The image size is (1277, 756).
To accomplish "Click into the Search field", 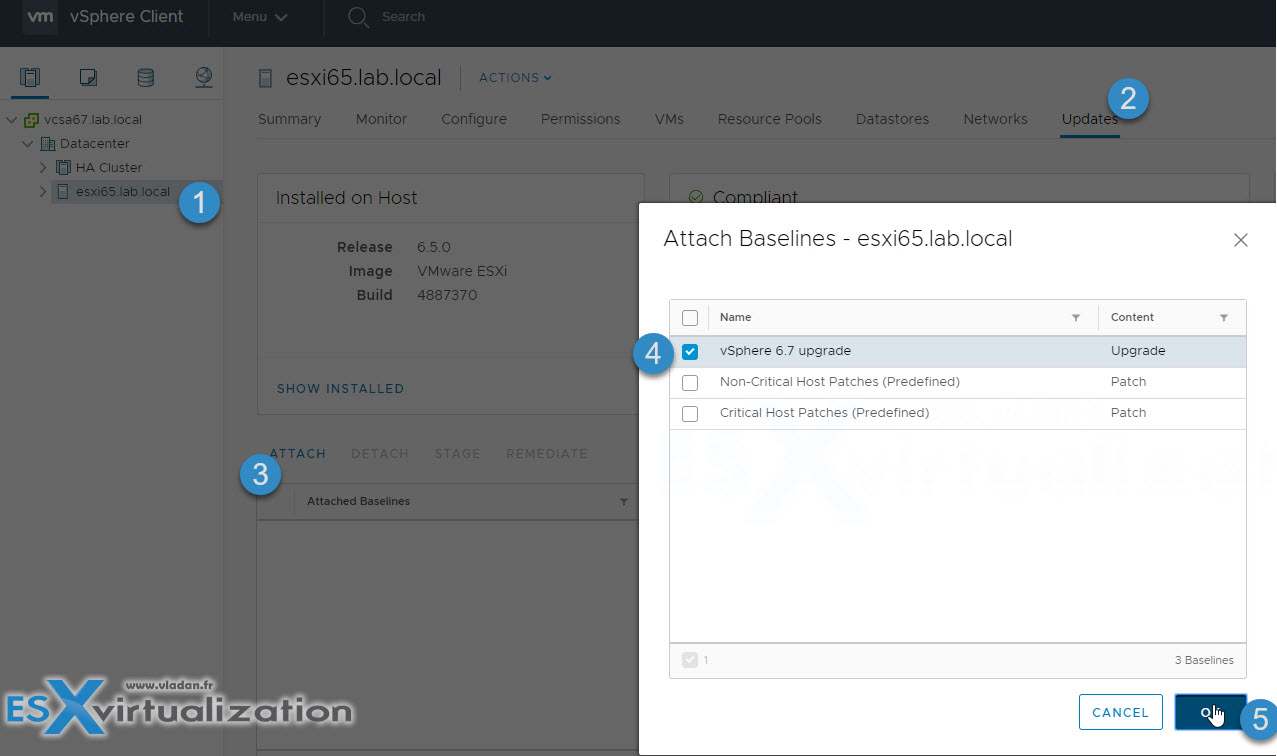I will (x=403, y=17).
